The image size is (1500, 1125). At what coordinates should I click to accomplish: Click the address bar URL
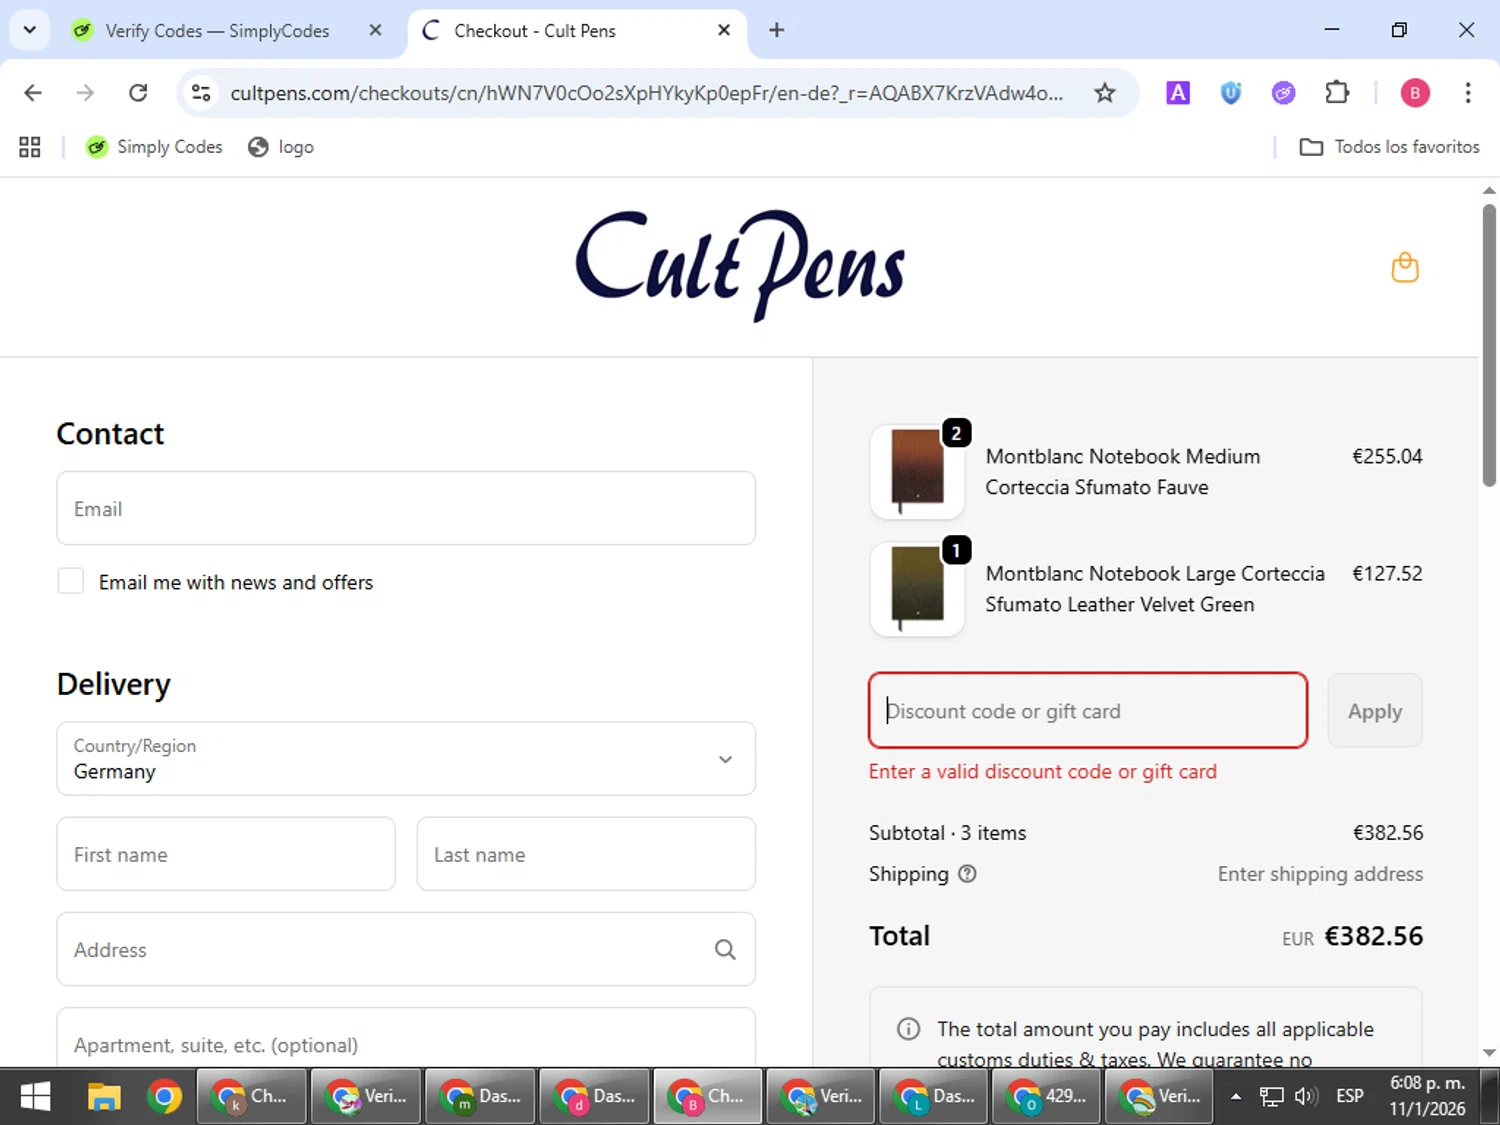(646, 93)
